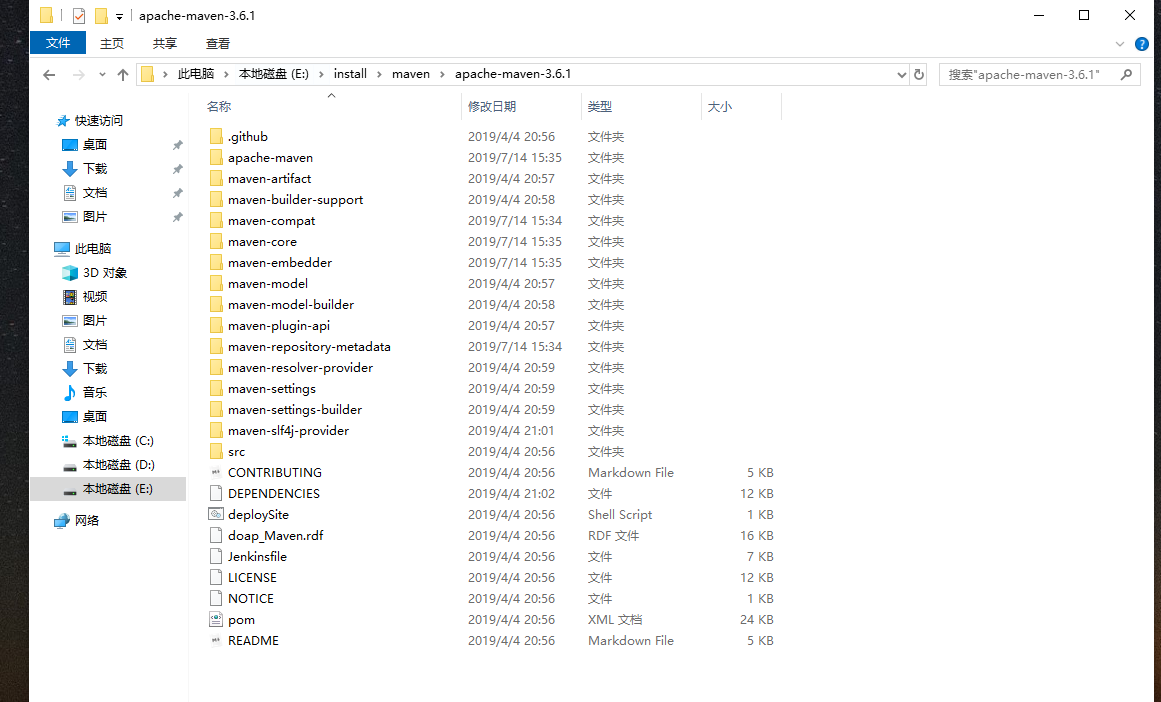Select the doap_Maven.rdf file icon
Image resolution: width=1161 pixels, height=702 pixels.
(216, 535)
